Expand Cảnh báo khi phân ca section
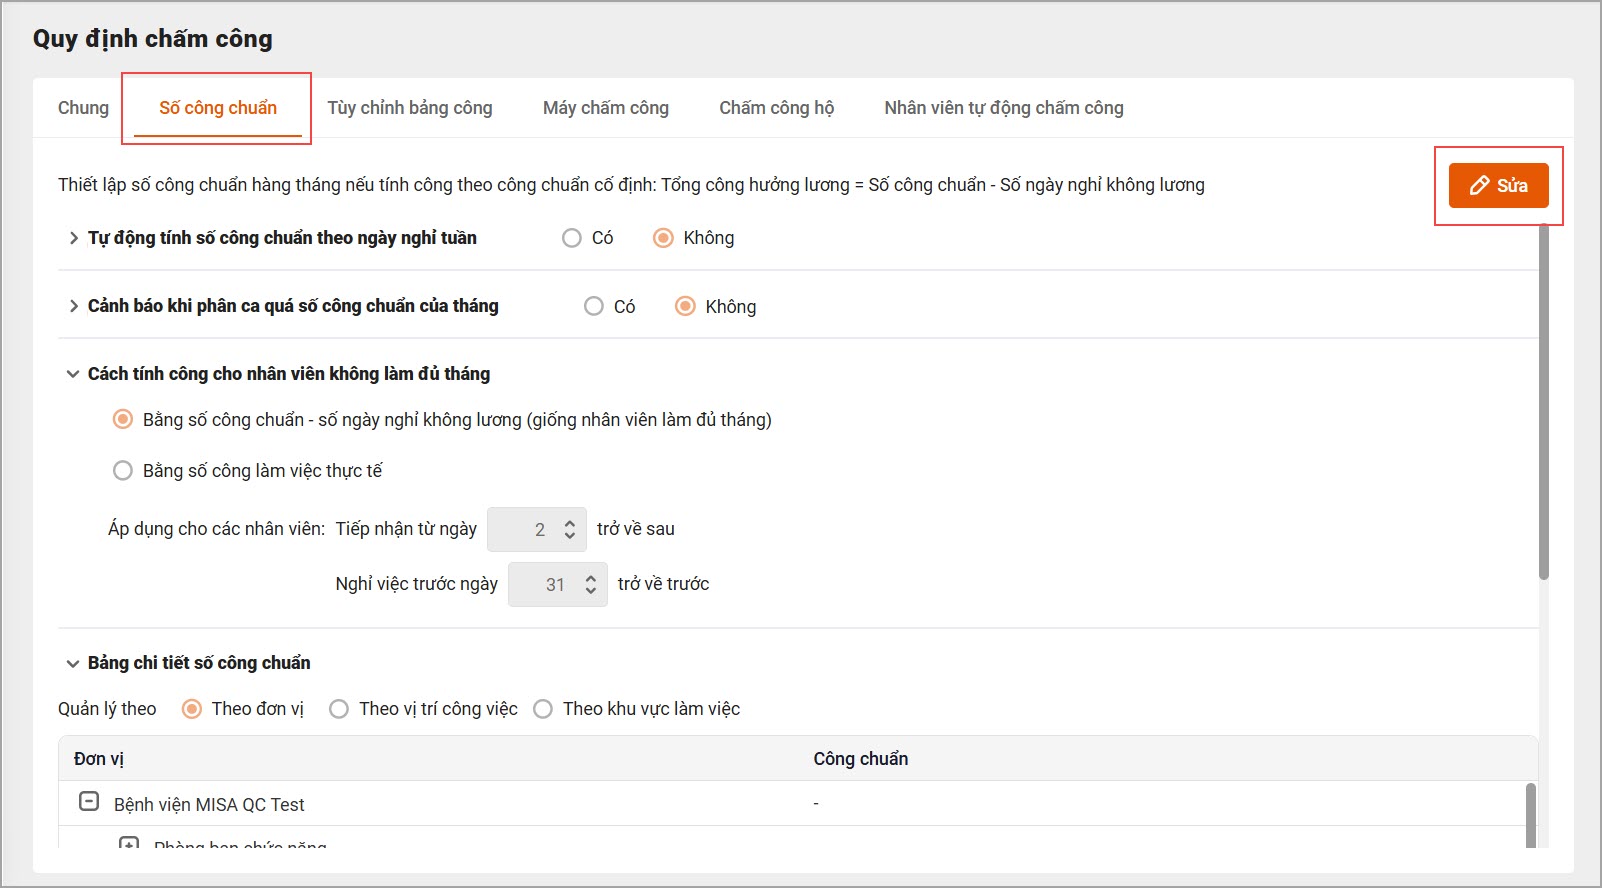The image size is (1602, 888). pyautogui.click(x=73, y=306)
